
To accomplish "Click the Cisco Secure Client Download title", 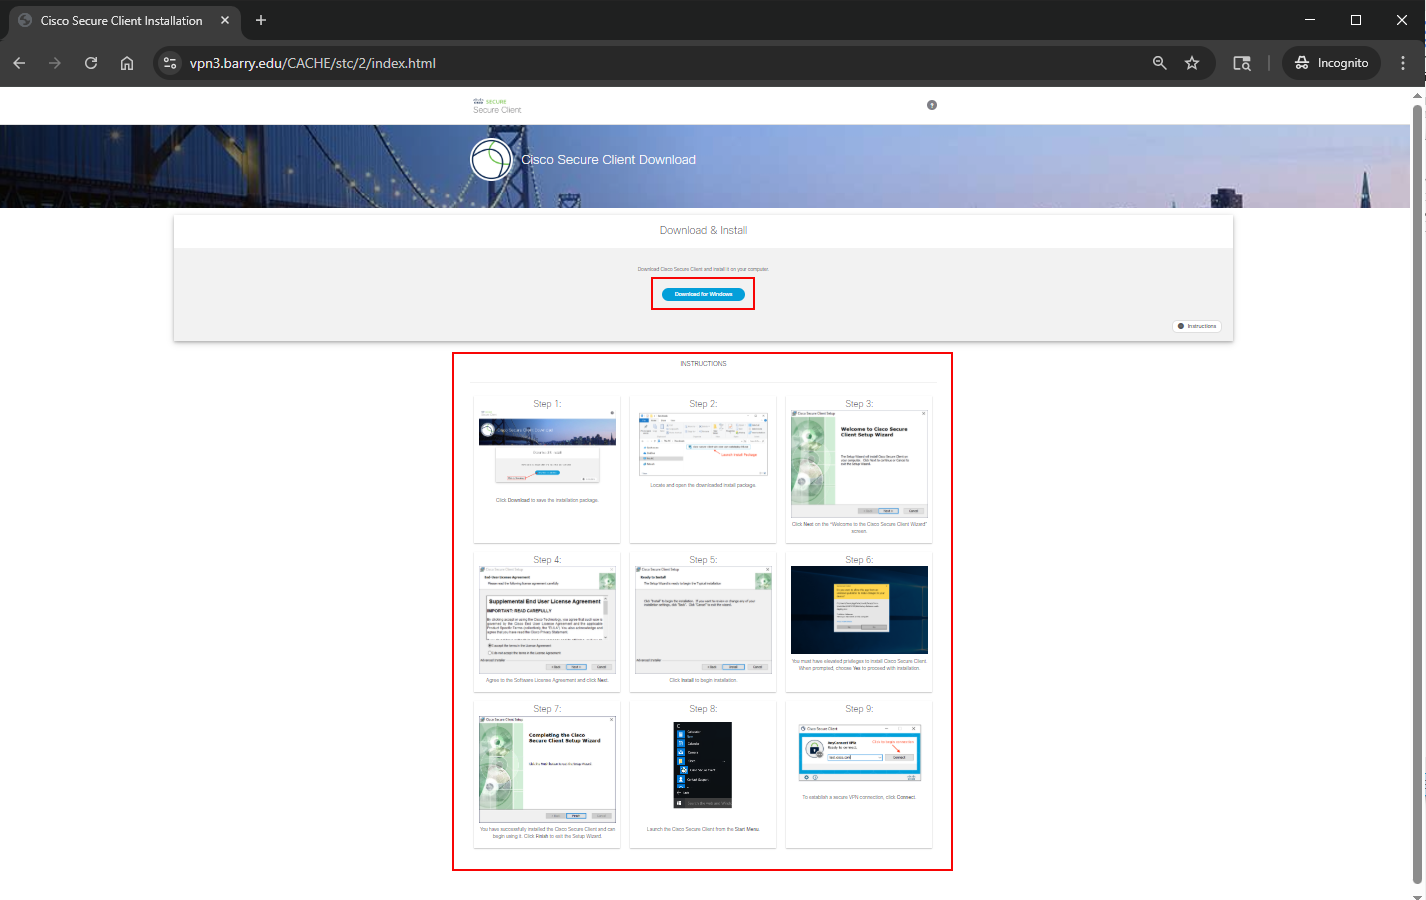I will tap(608, 160).
